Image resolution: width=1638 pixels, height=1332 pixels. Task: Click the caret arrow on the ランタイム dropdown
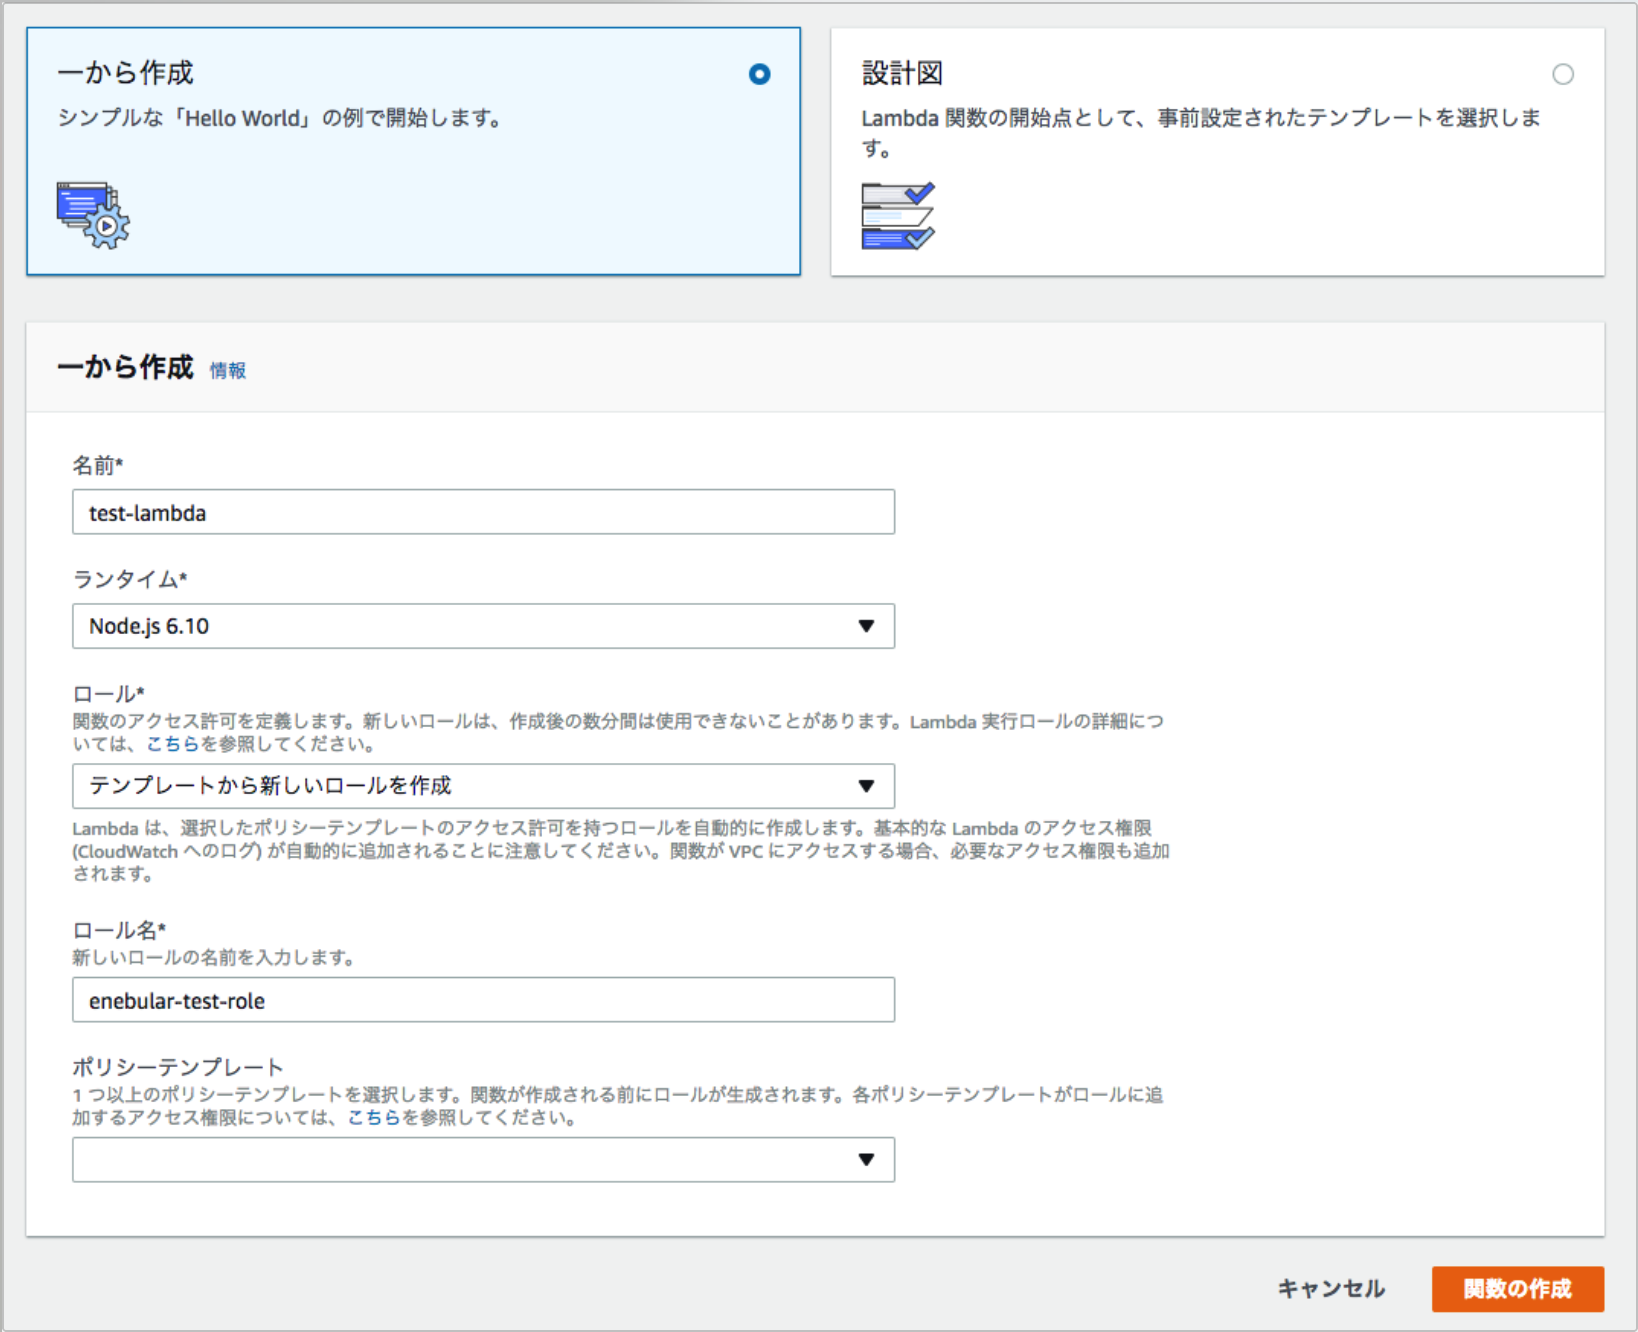tap(866, 626)
